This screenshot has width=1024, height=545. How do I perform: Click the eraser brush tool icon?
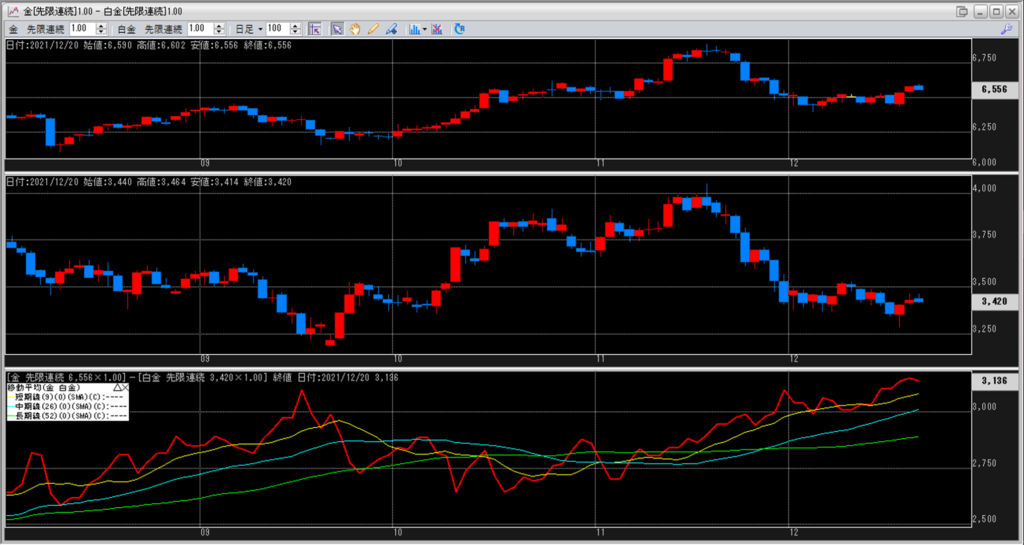(392, 29)
